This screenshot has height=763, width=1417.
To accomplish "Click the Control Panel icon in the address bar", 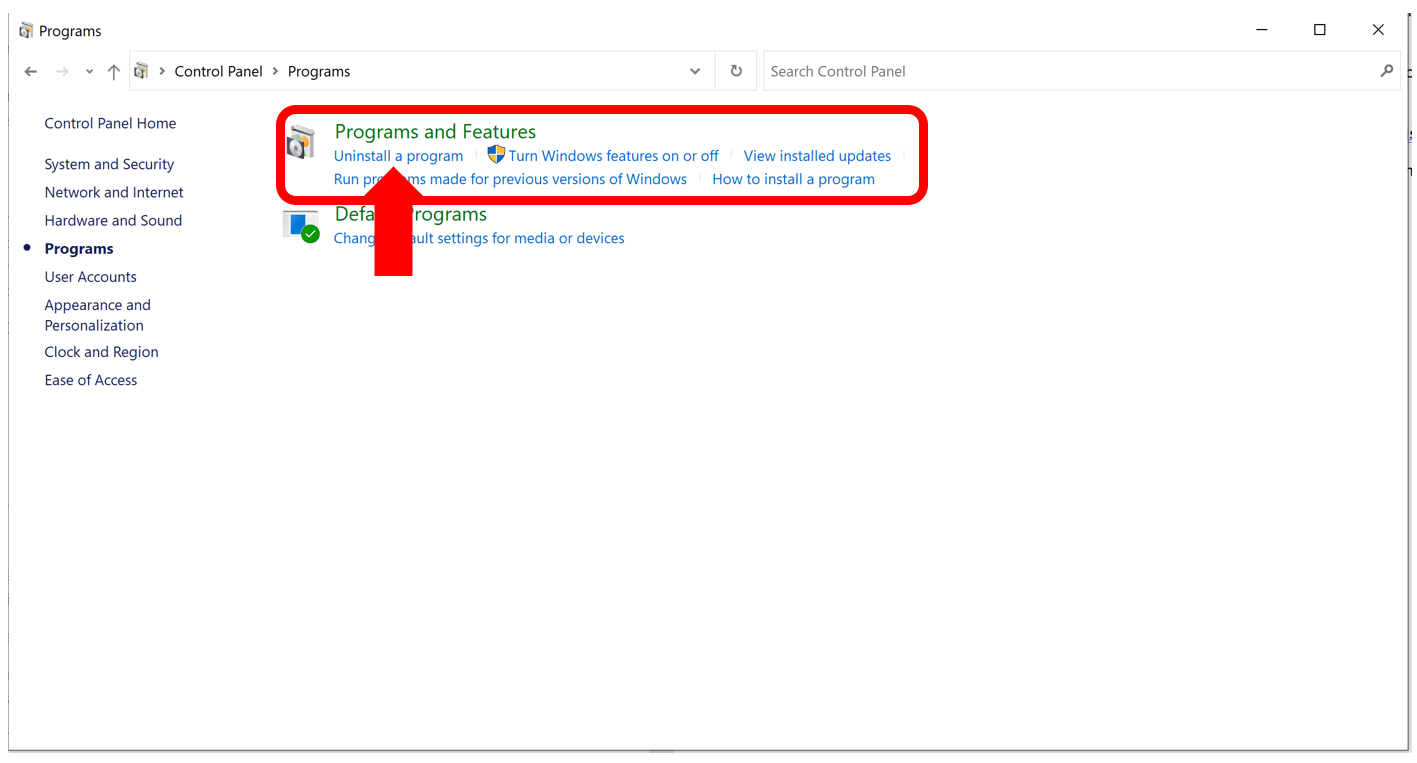I will click(x=141, y=71).
